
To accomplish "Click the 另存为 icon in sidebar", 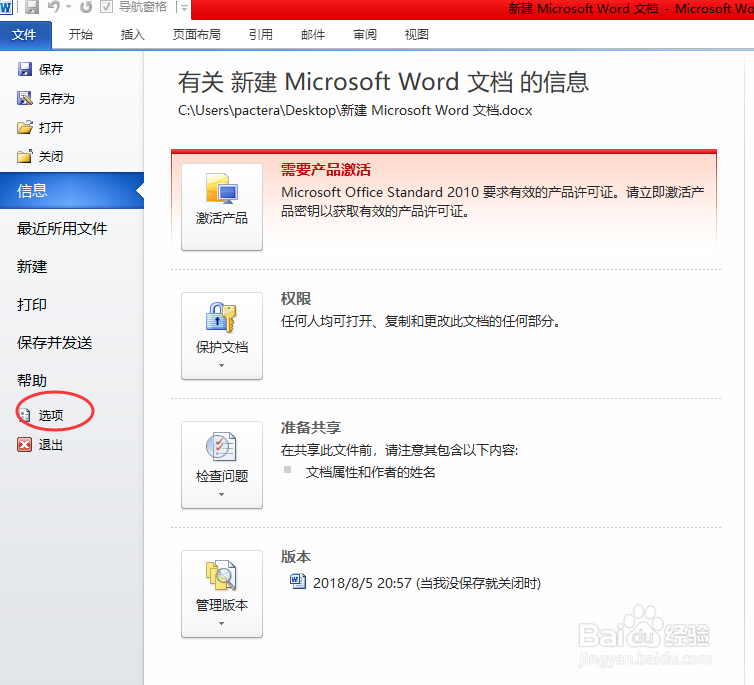I will pyautogui.click(x=25, y=98).
